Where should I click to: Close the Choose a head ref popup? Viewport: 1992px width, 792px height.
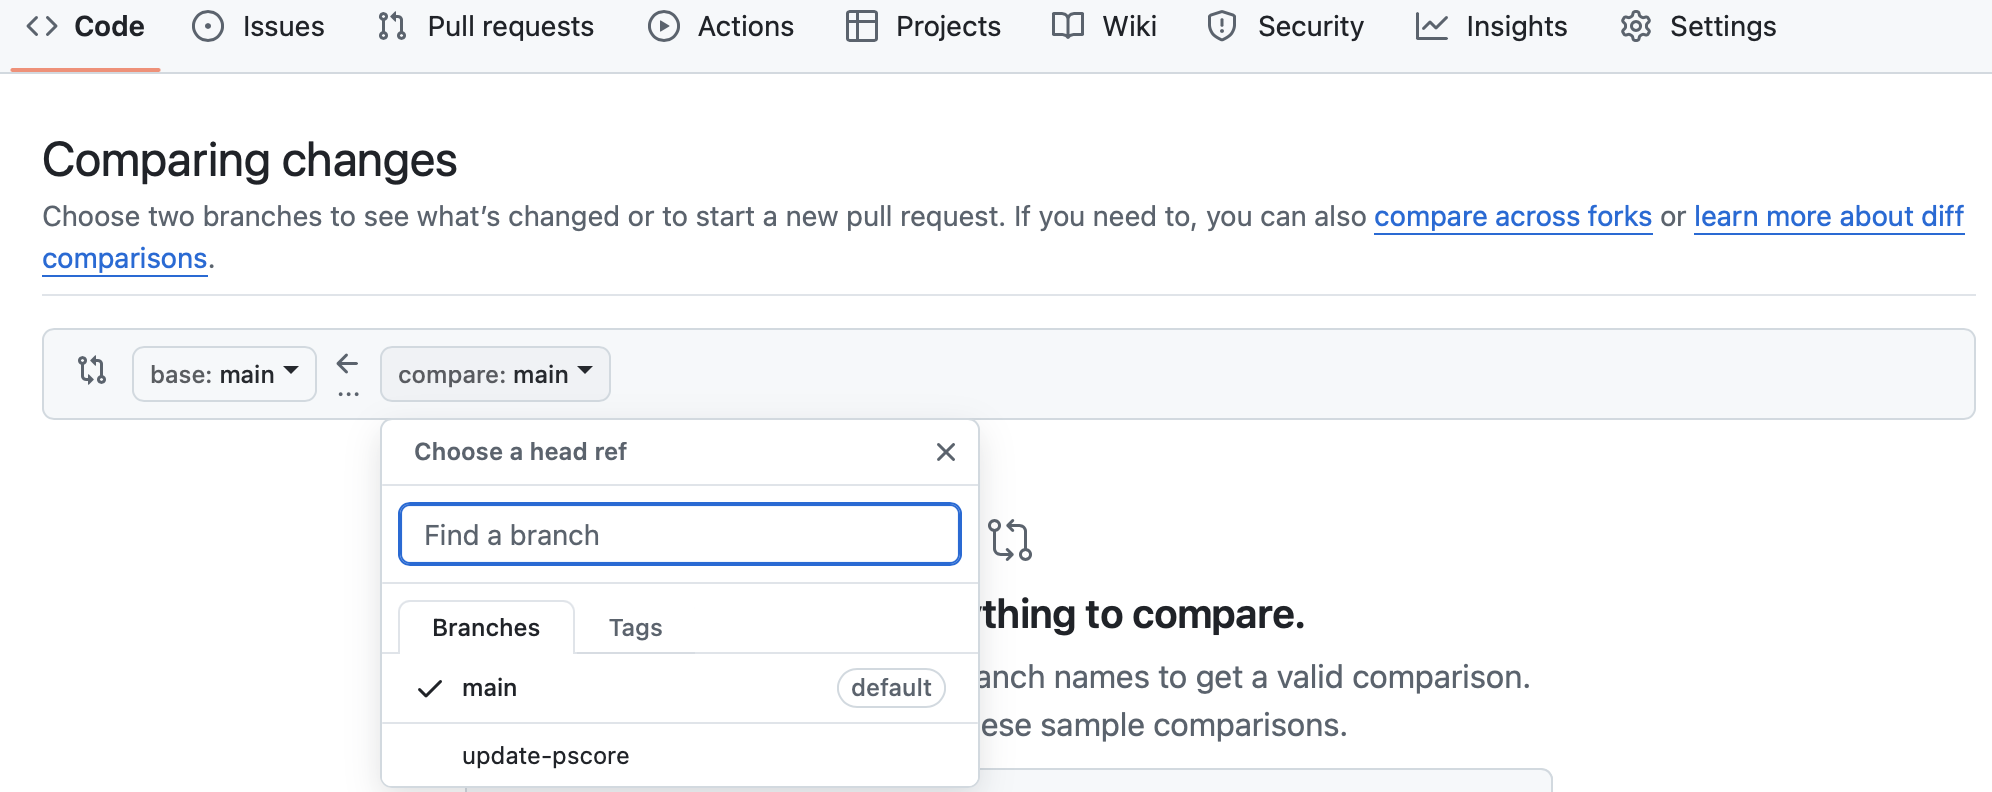pyautogui.click(x=945, y=452)
